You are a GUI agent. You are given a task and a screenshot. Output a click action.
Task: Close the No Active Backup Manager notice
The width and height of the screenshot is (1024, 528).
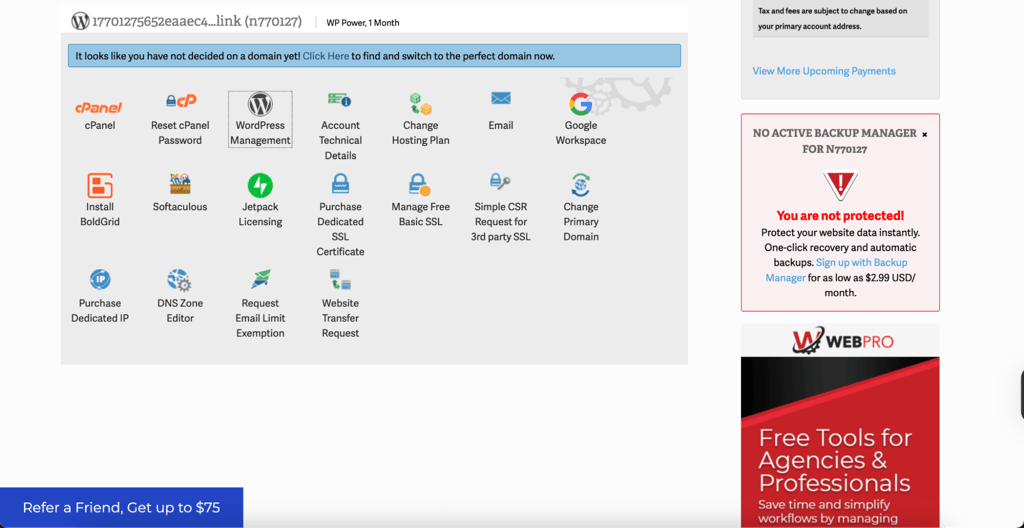click(924, 135)
